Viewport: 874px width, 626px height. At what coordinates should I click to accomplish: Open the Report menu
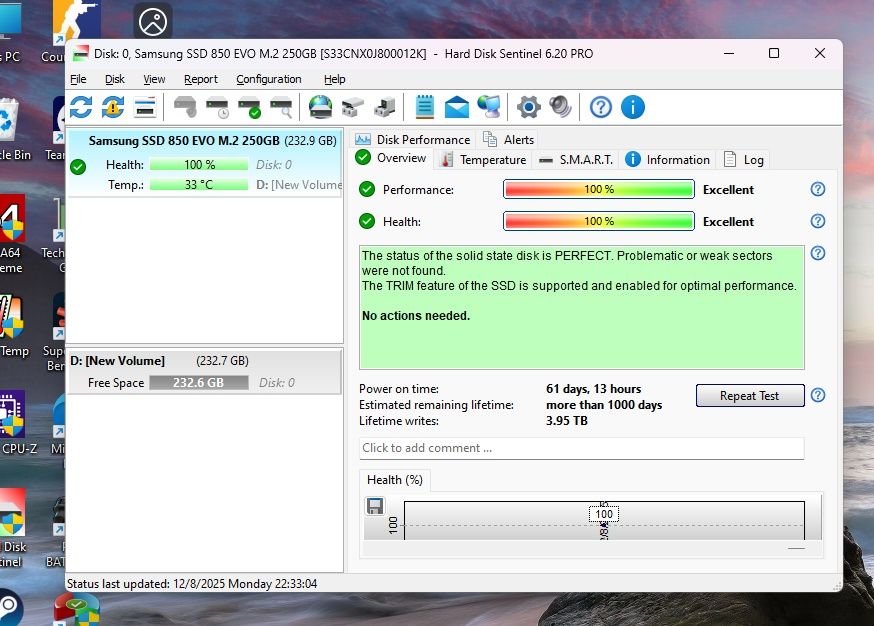(x=201, y=79)
